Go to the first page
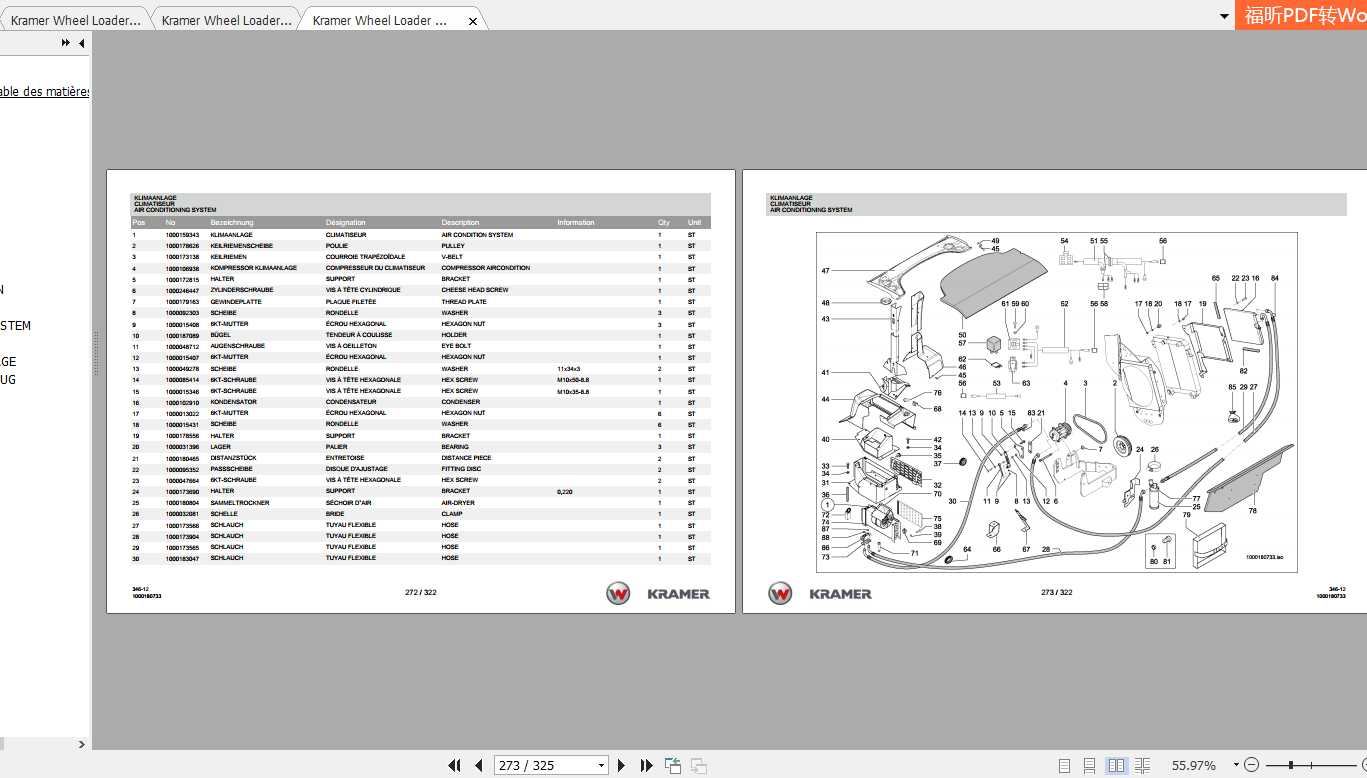This screenshot has width=1367, height=778. (454, 766)
